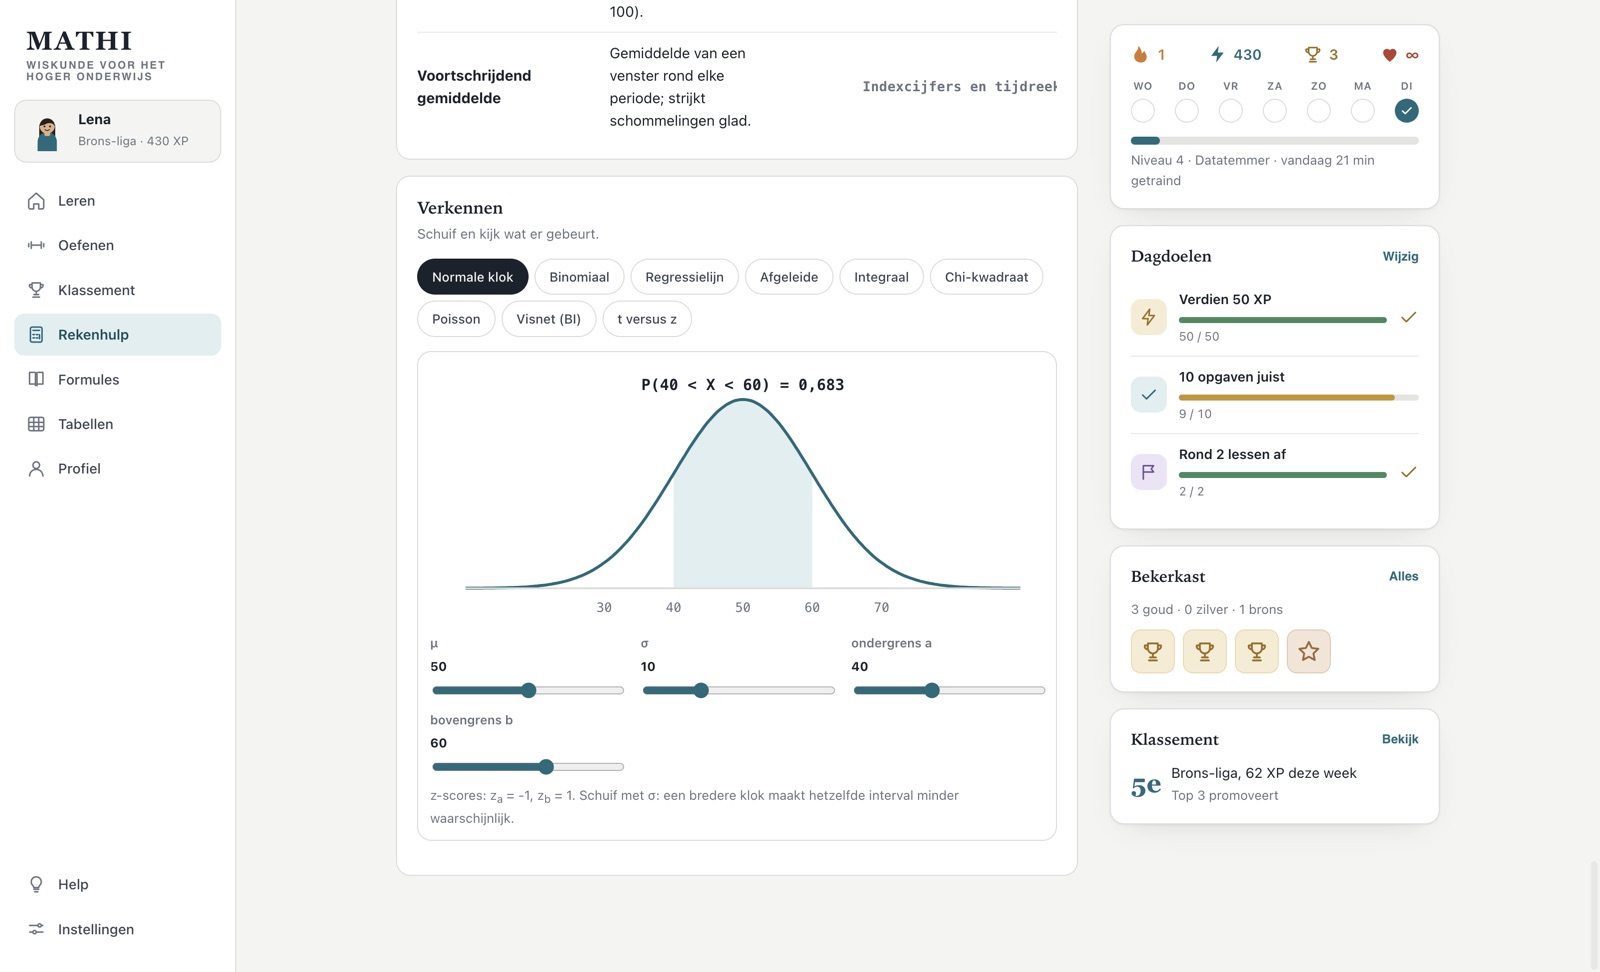Click the first gold trophy in Bekerkast
This screenshot has width=1600, height=972.
point(1152,652)
